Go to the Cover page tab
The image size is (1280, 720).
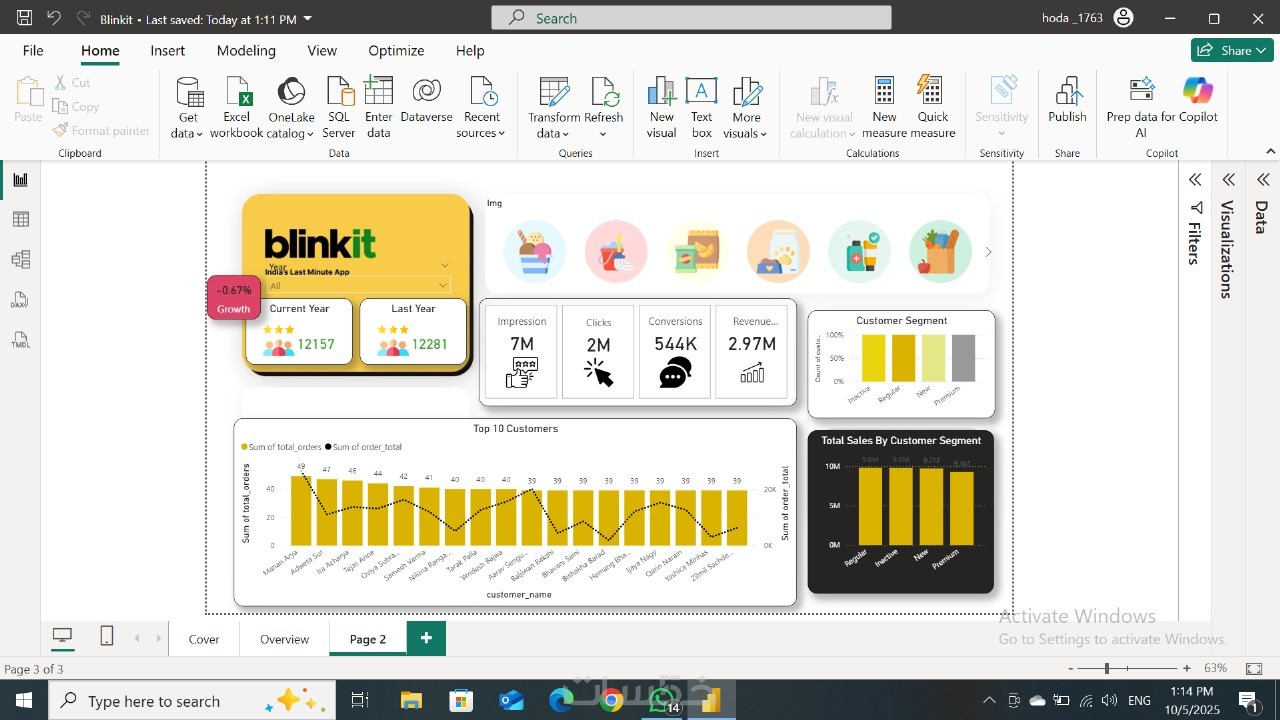click(204, 639)
